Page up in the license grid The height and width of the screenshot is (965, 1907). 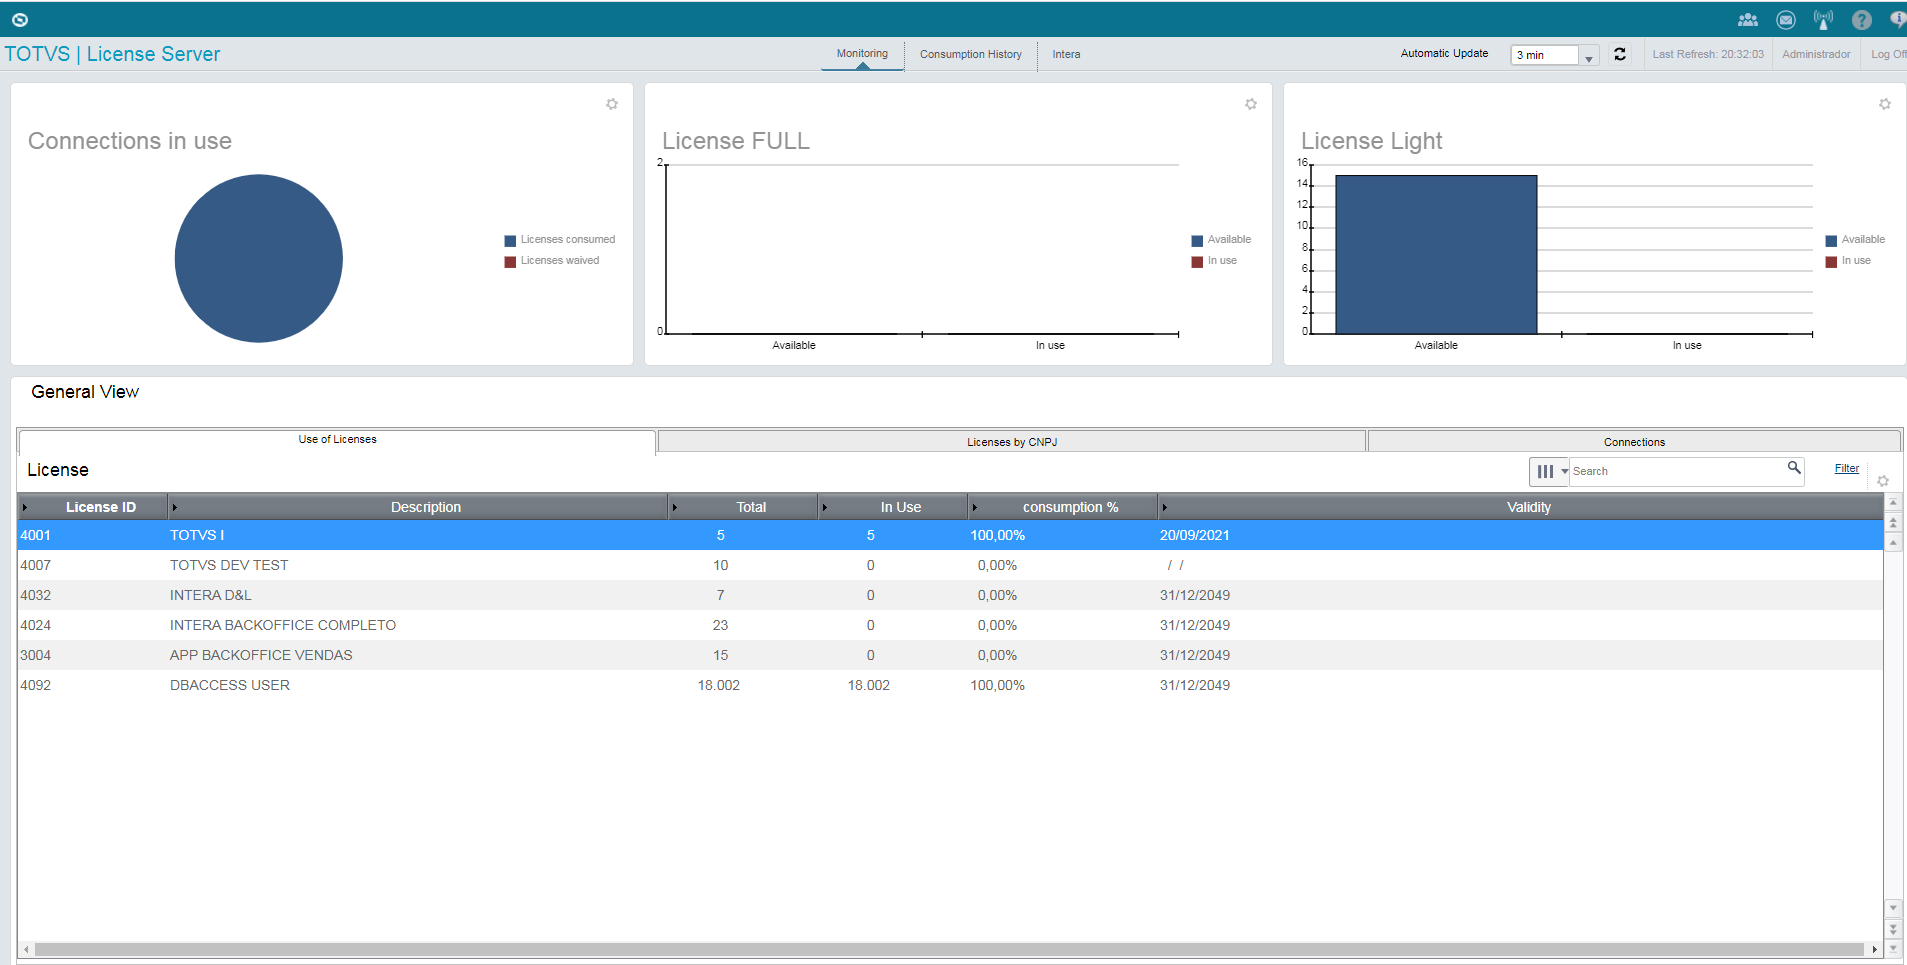click(x=1893, y=522)
